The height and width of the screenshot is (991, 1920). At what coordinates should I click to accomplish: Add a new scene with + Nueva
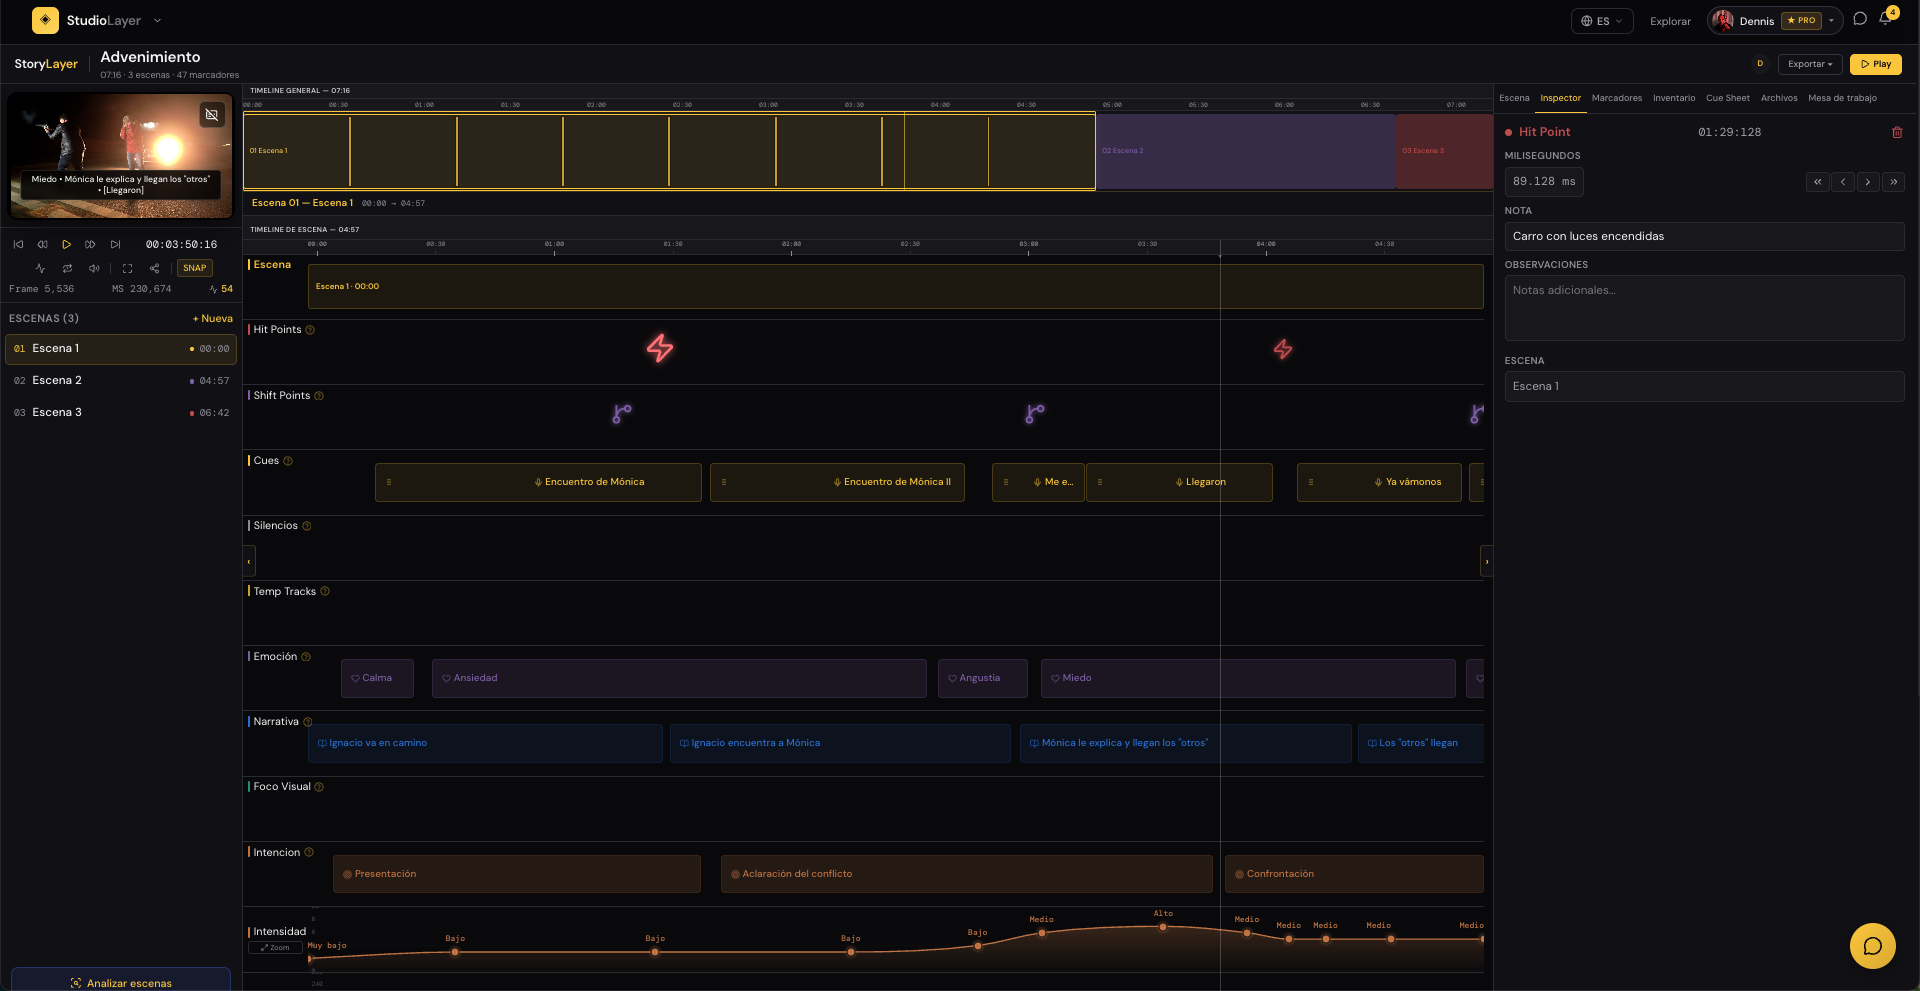[213, 319]
